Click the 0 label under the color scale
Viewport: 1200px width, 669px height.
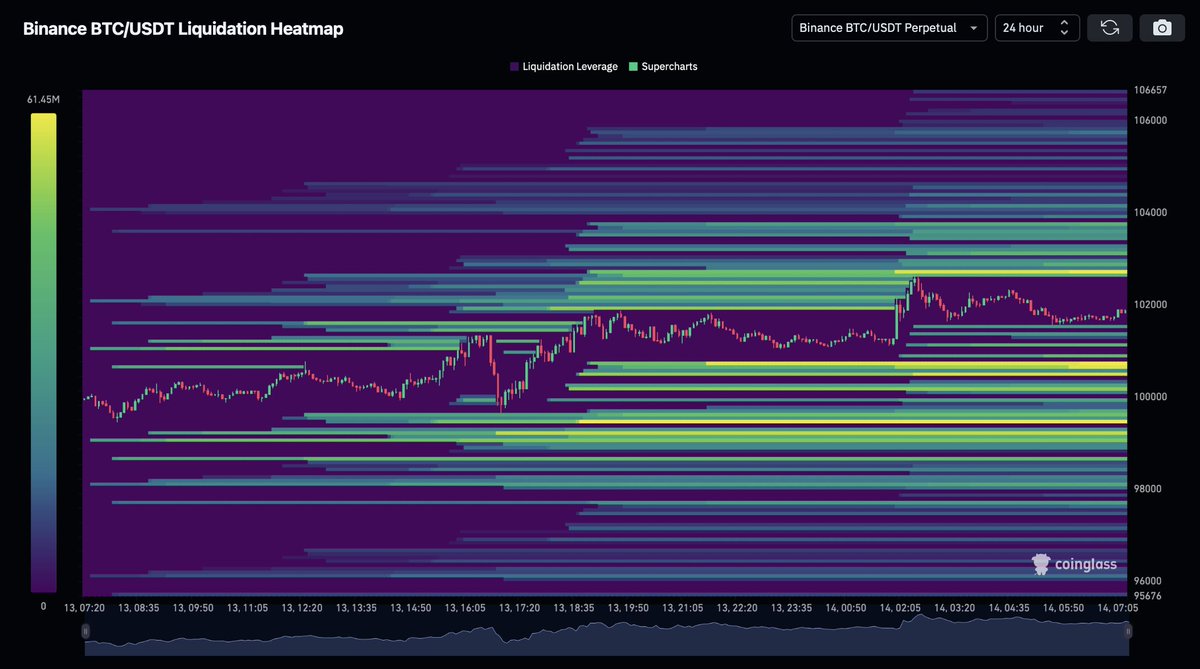(x=43, y=606)
